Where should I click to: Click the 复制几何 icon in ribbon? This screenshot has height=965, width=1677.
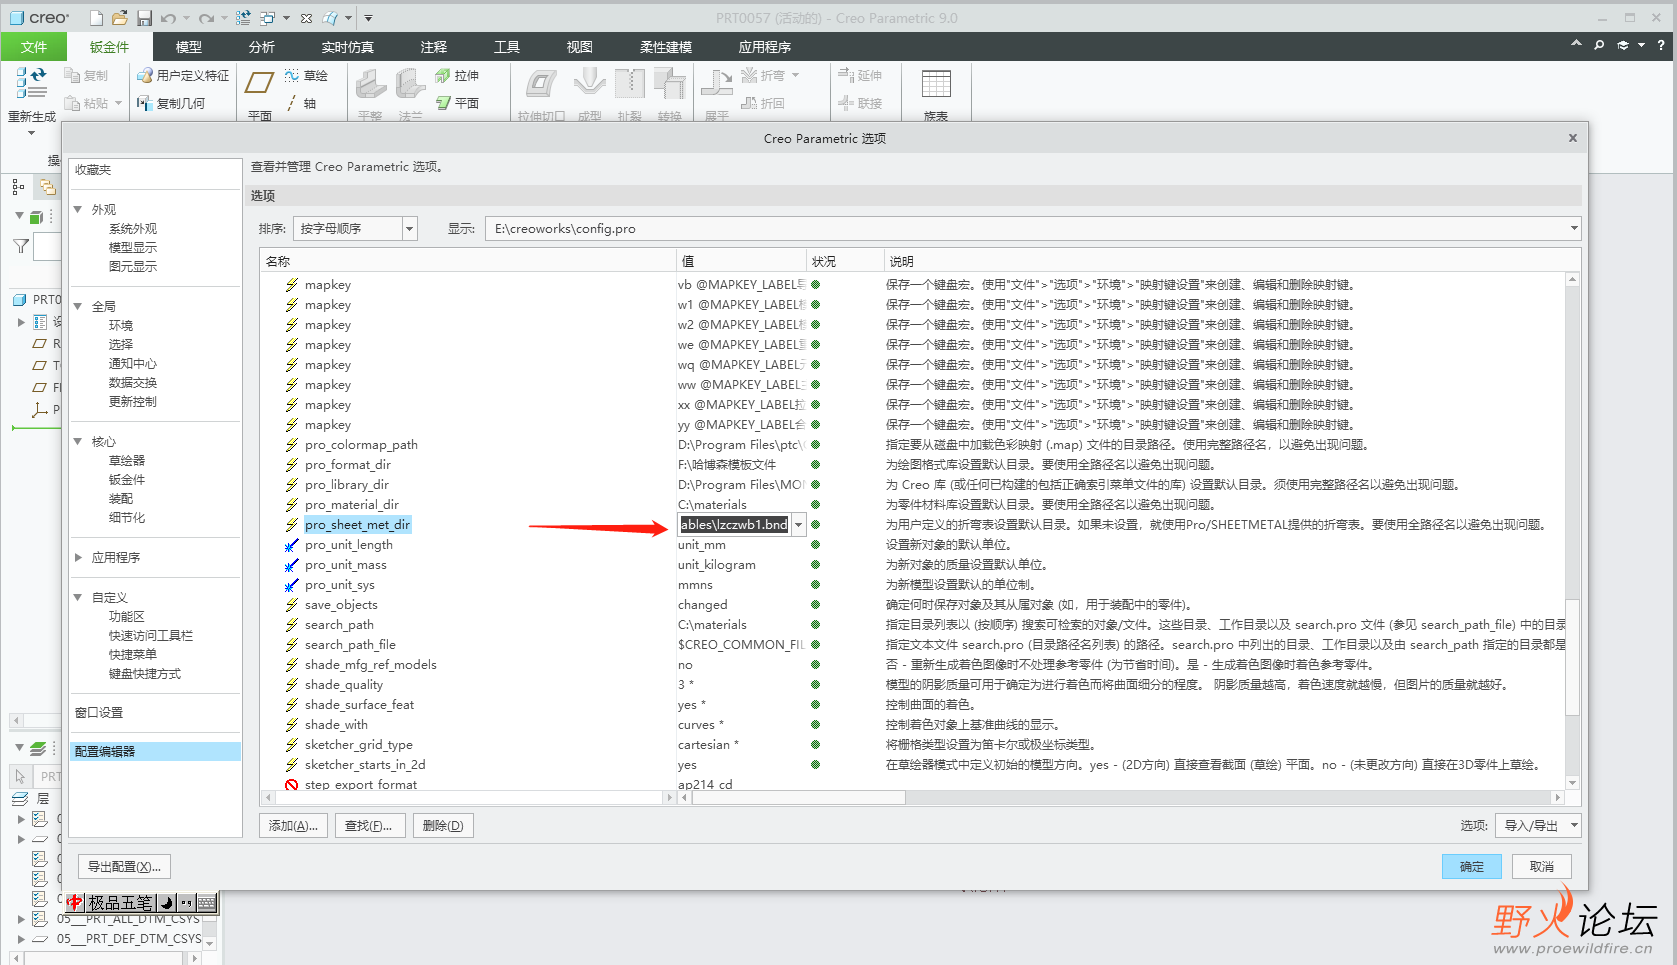tap(145, 103)
